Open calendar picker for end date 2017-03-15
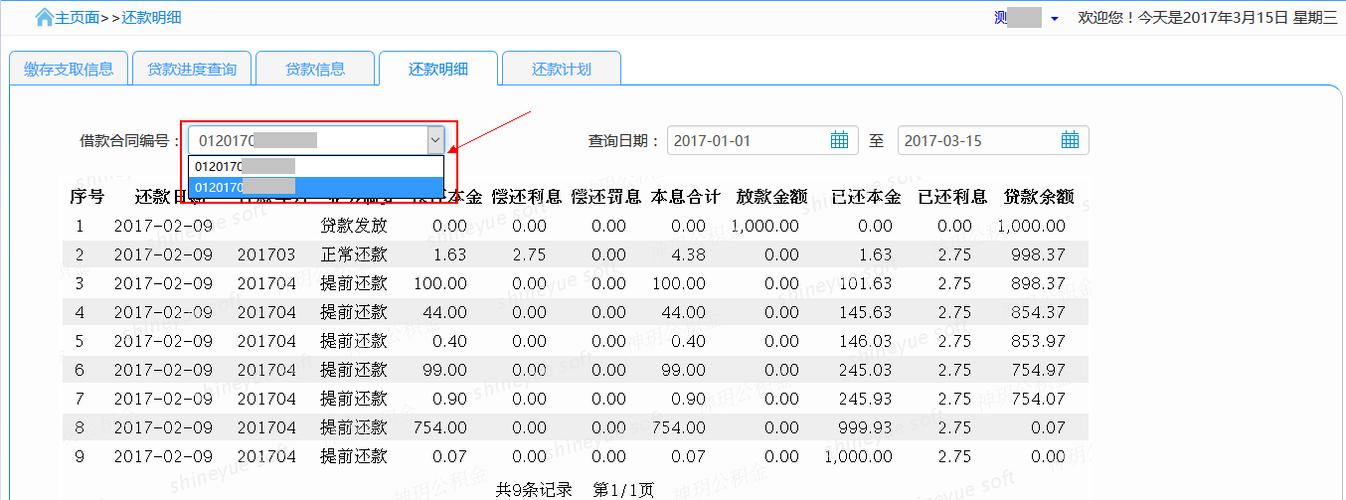Image resolution: width=1346 pixels, height=500 pixels. click(x=1070, y=140)
